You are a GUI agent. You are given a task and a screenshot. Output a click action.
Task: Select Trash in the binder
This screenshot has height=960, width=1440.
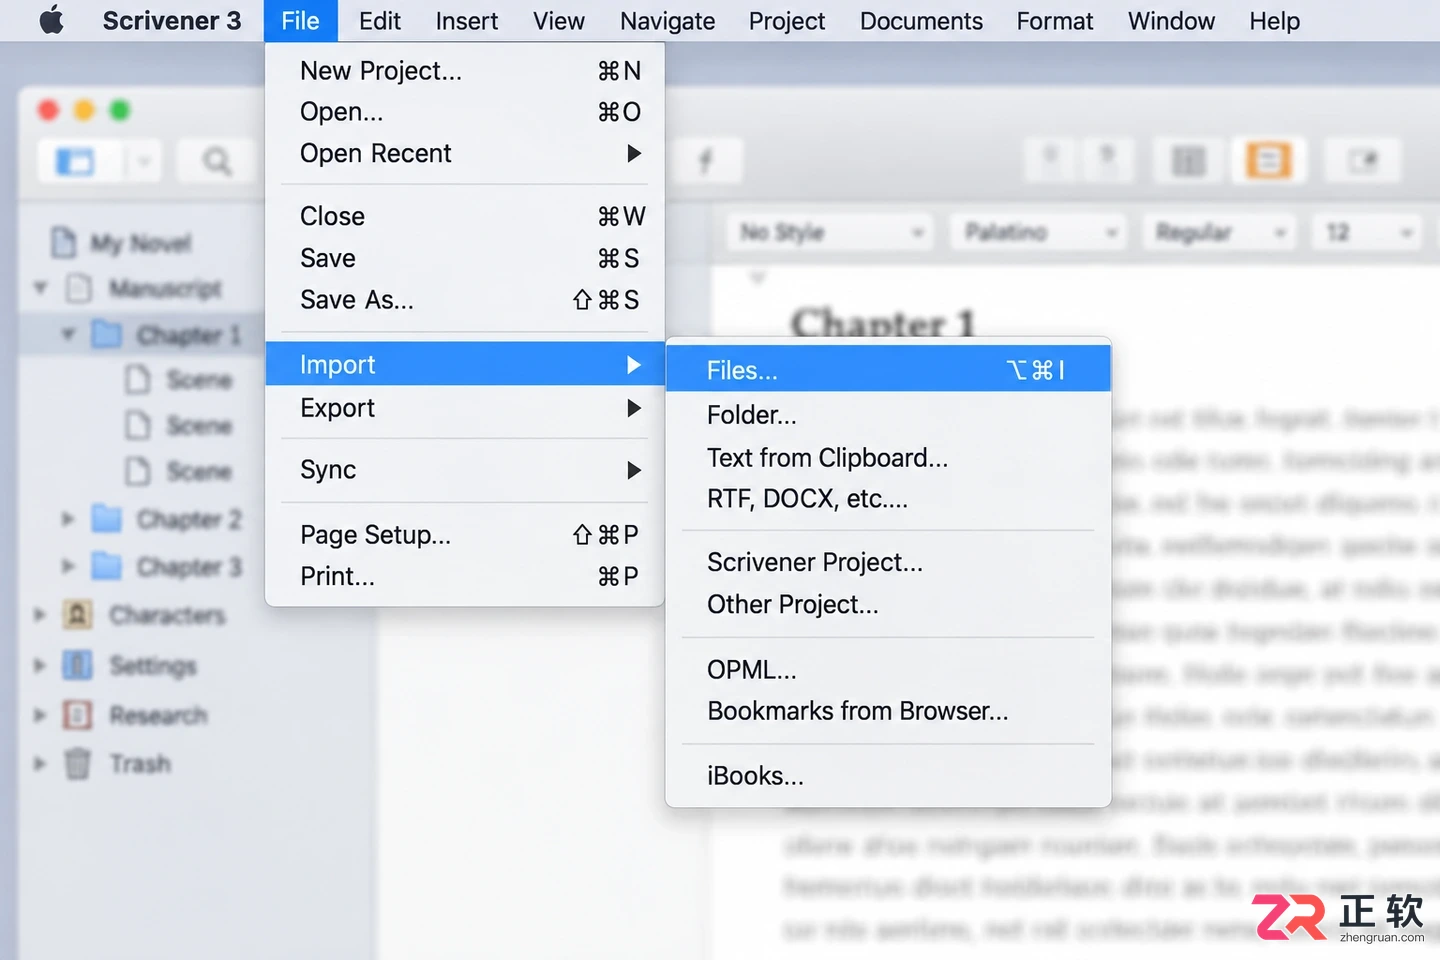coord(118,764)
